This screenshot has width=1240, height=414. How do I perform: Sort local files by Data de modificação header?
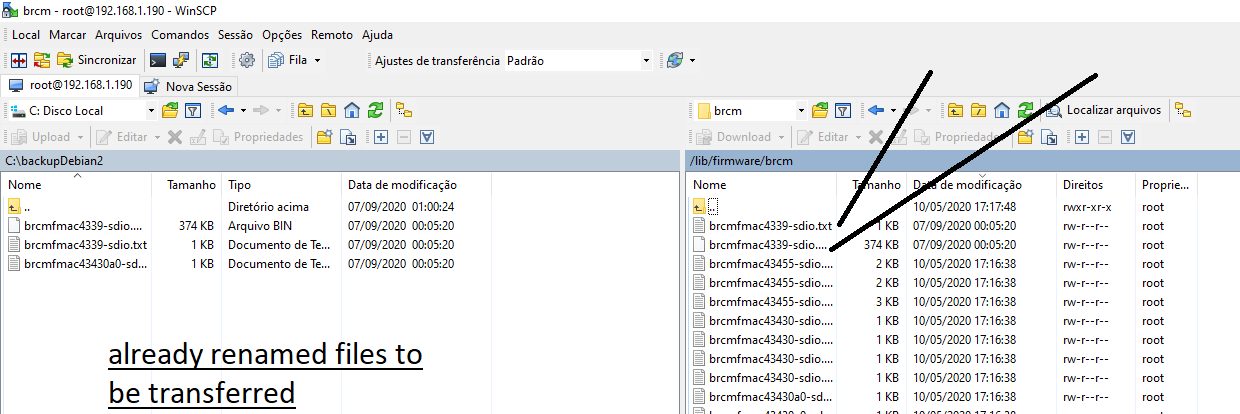402,185
